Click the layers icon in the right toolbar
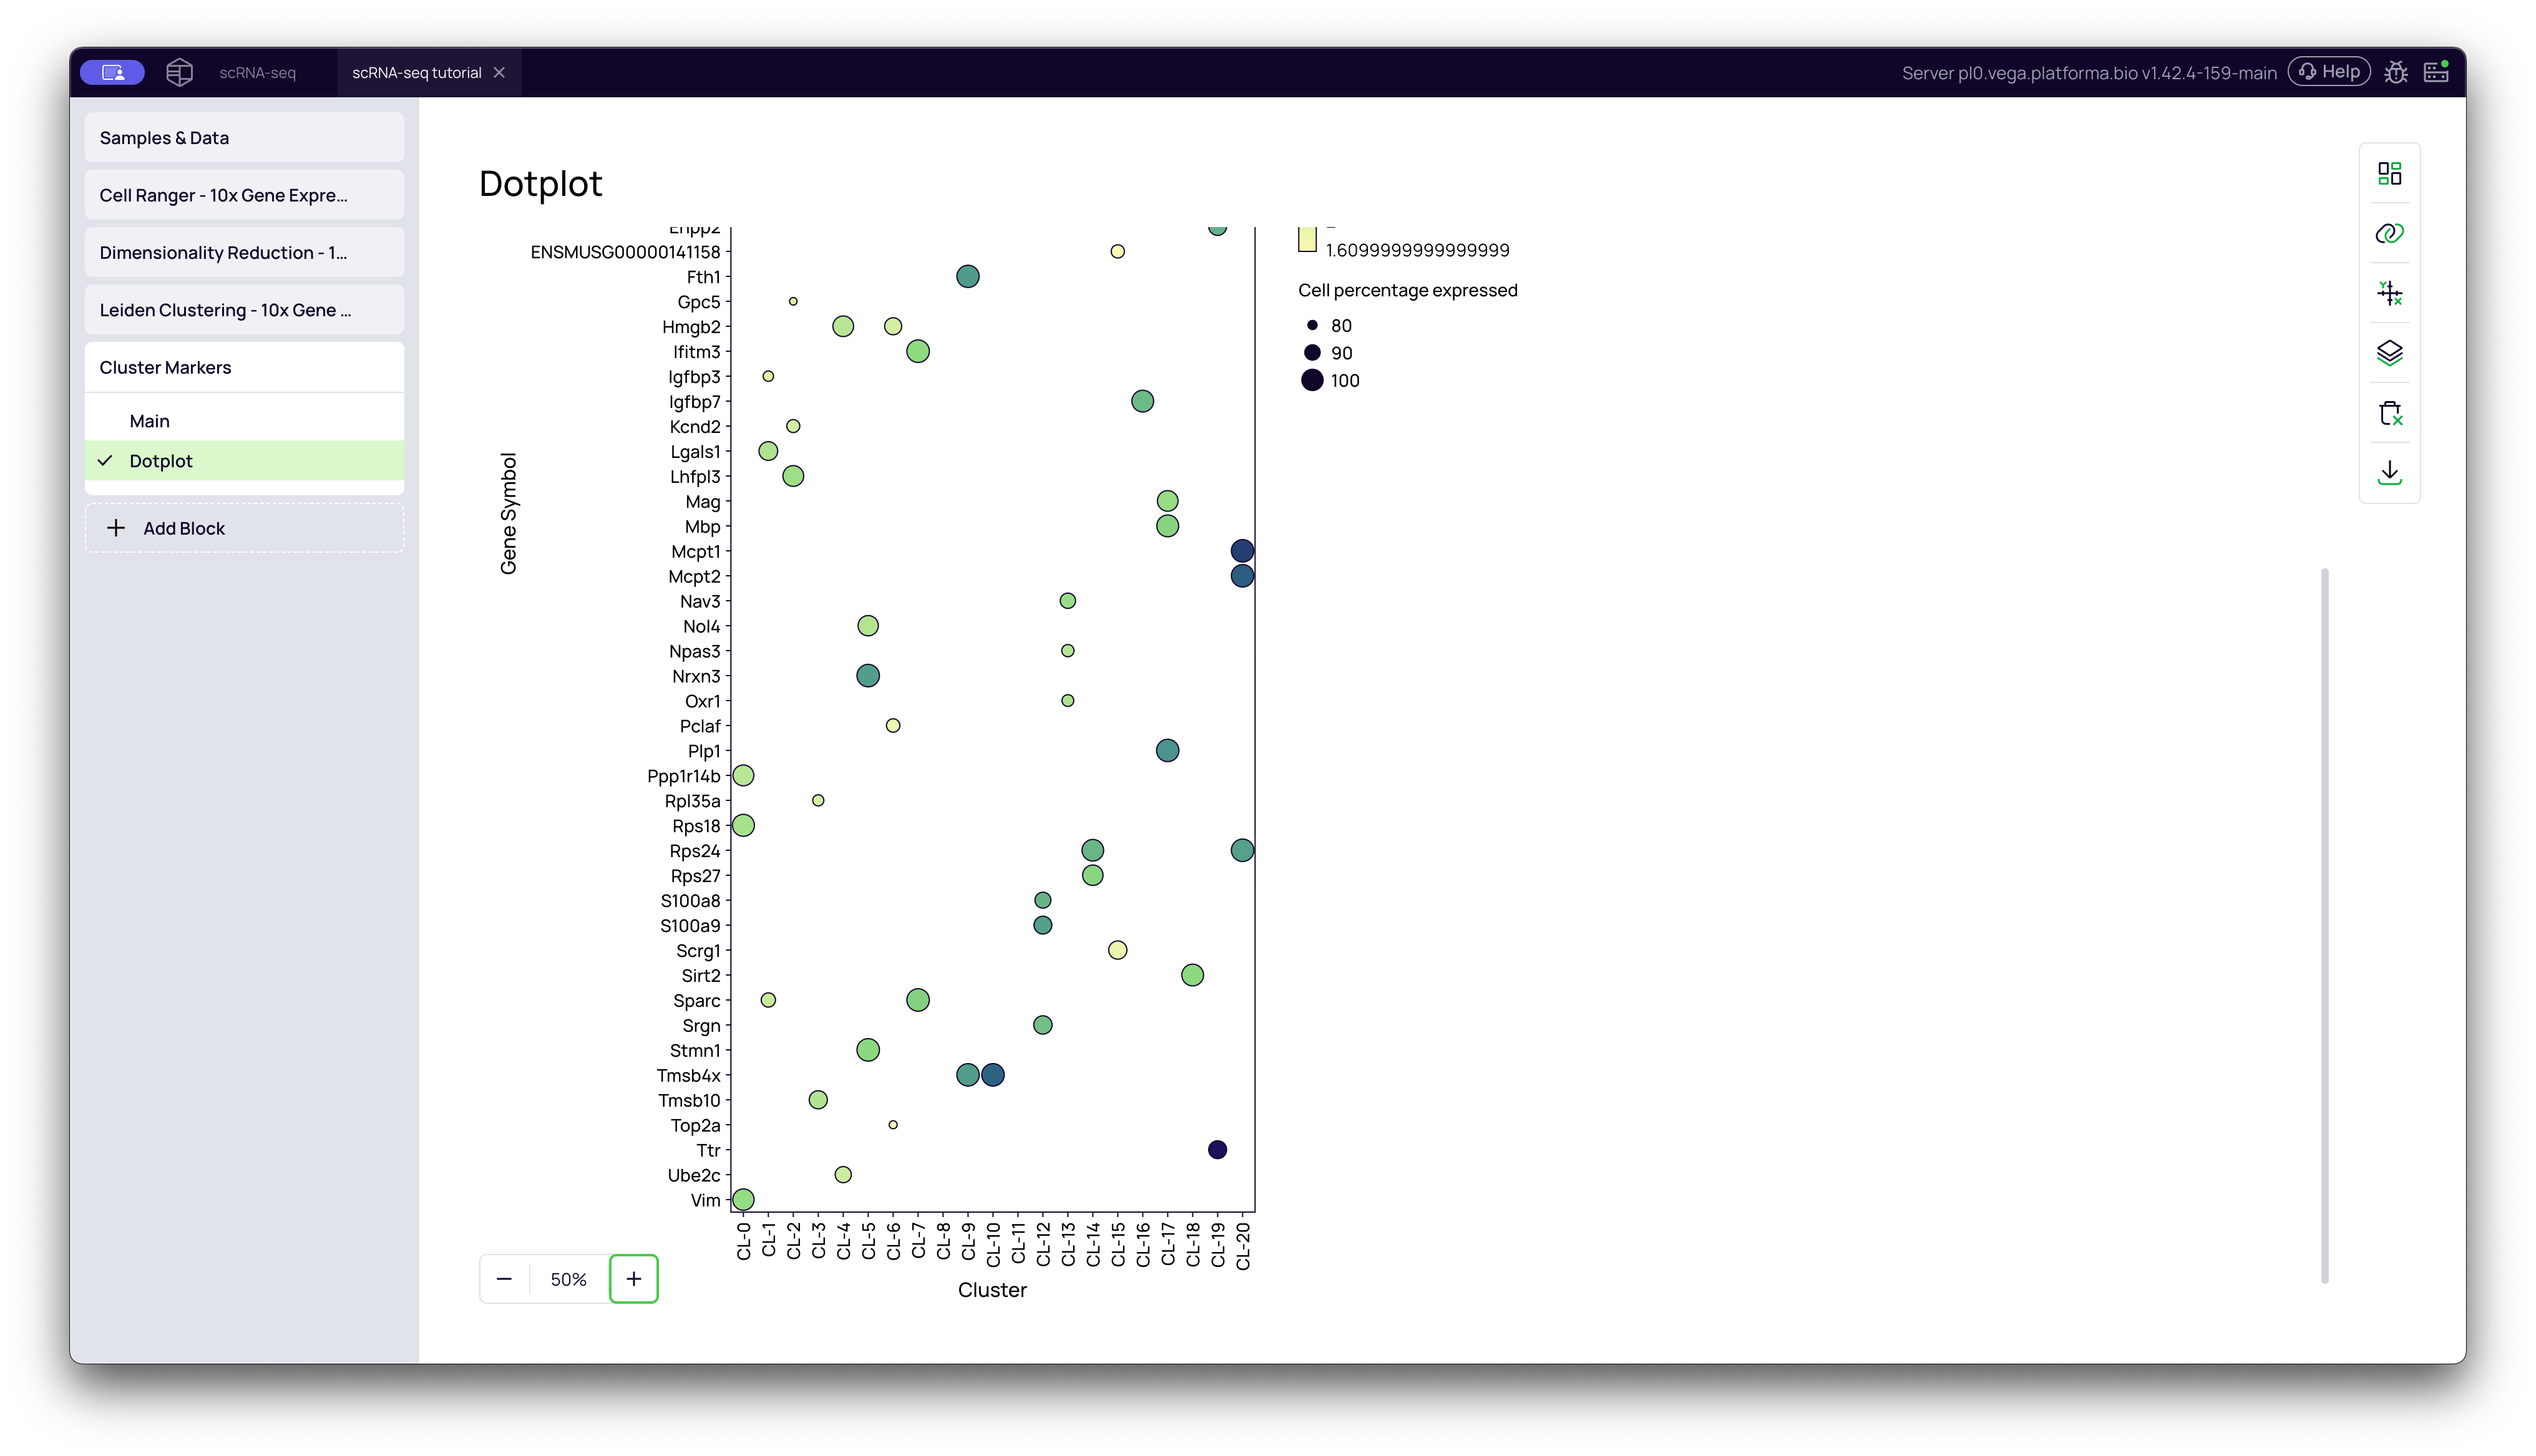Image resolution: width=2536 pixels, height=1456 pixels. point(2391,352)
